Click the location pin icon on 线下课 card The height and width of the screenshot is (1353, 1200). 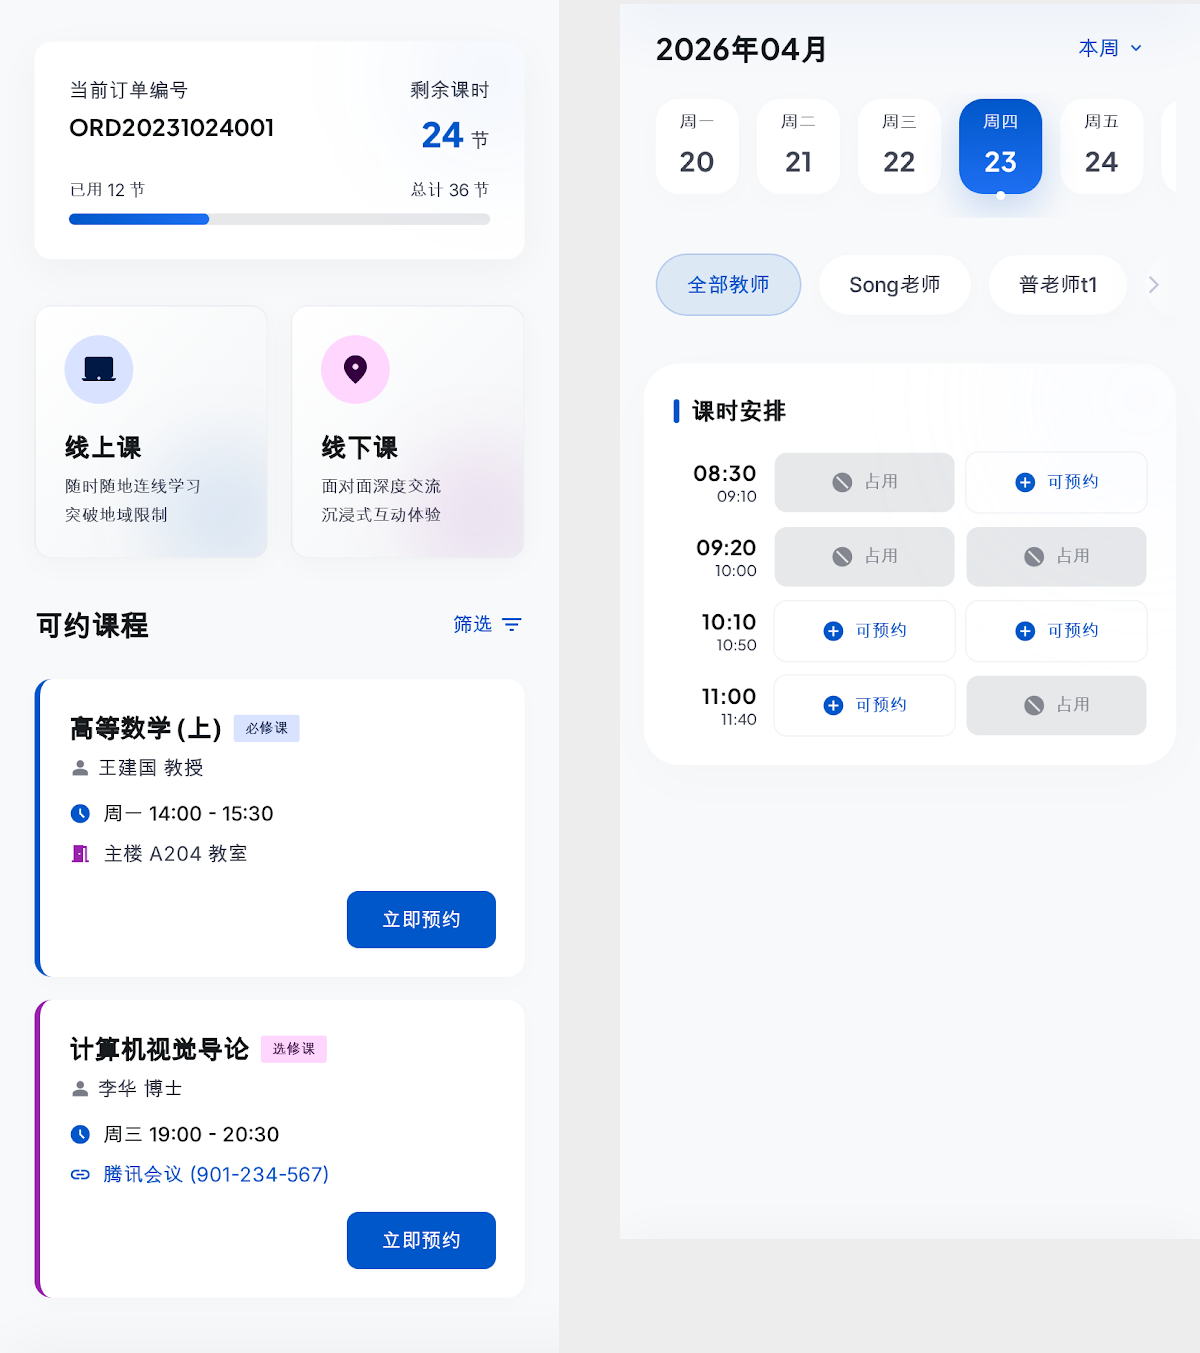coord(355,369)
